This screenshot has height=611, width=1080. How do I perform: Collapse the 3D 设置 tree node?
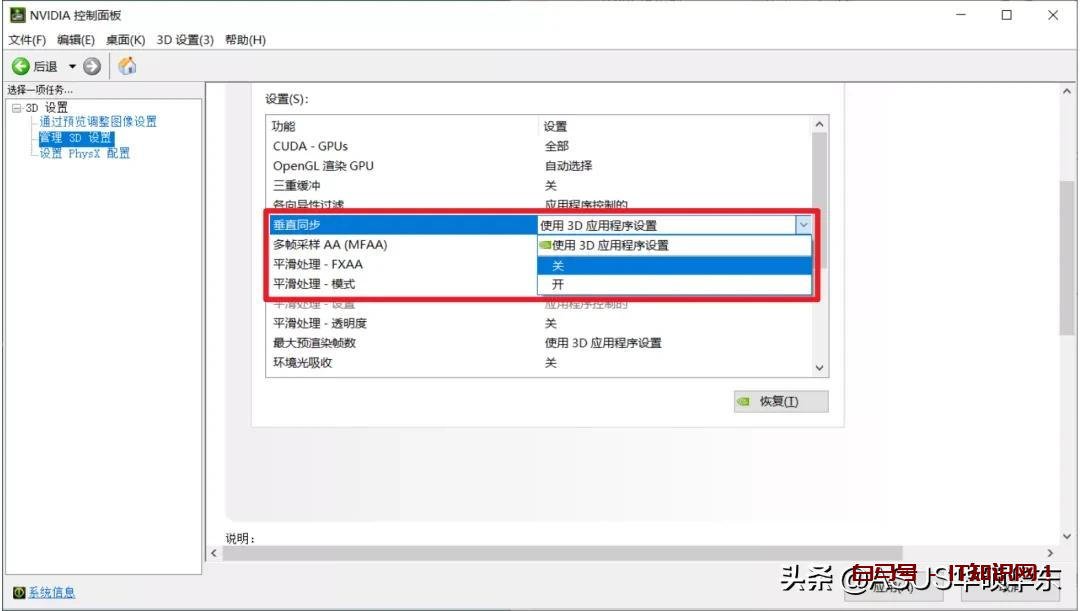(16, 108)
